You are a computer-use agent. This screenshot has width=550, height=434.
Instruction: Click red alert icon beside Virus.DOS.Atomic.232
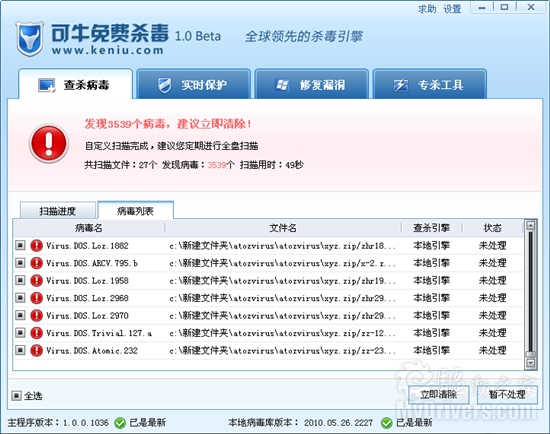(36, 350)
